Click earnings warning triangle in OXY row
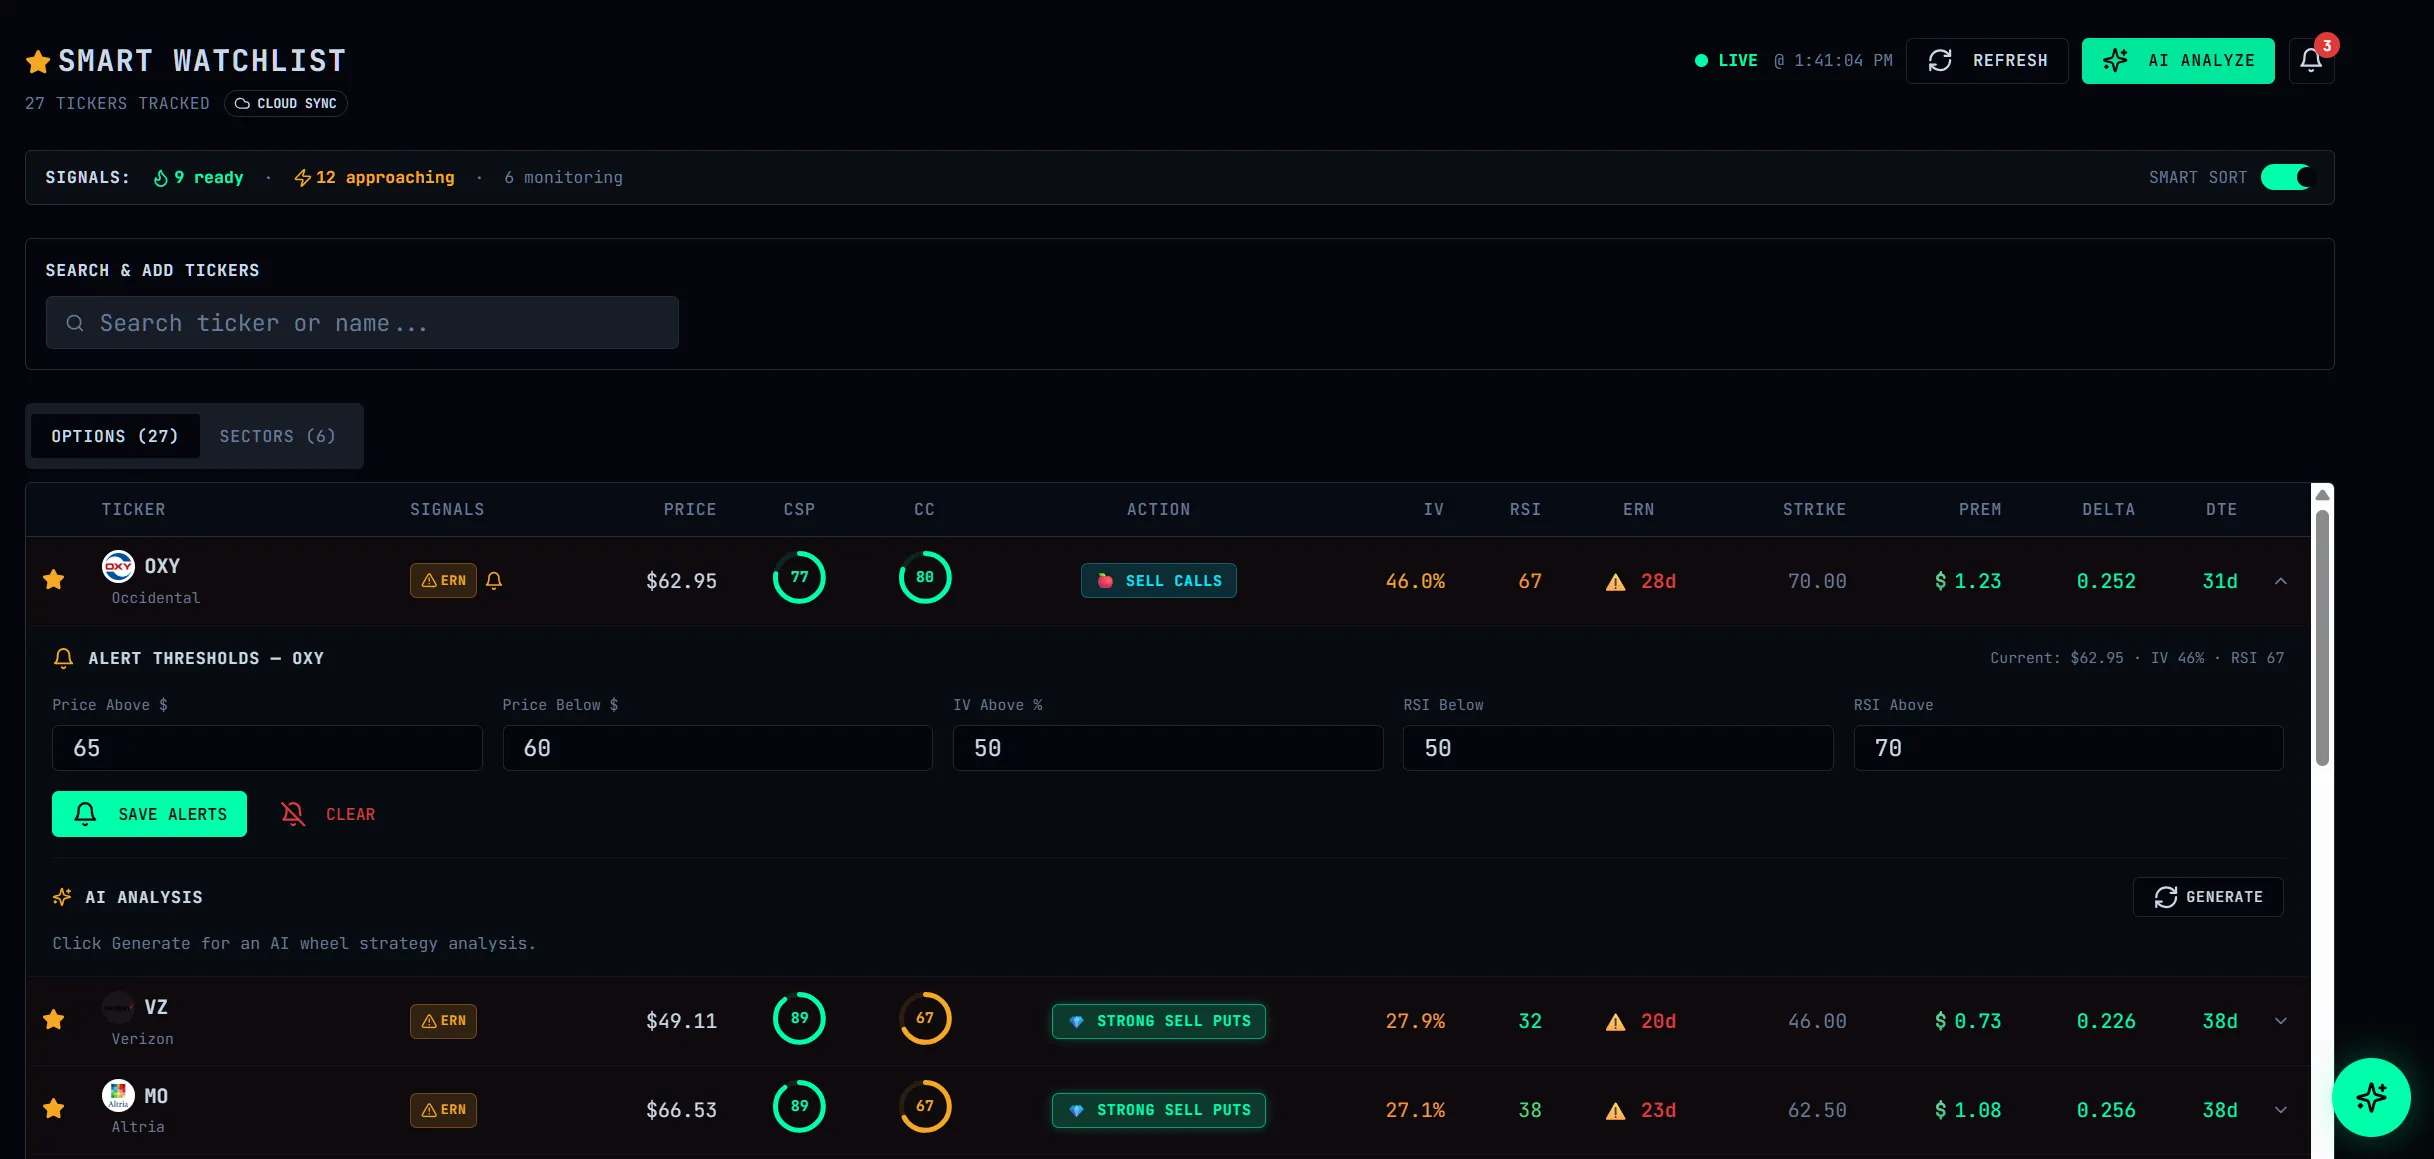This screenshot has height=1159, width=2434. coord(1615,582)
